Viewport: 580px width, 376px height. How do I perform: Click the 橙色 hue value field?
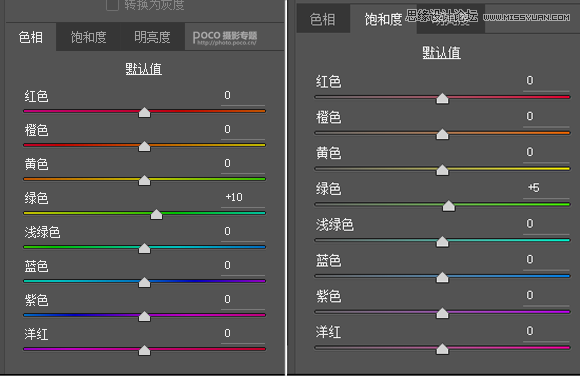pos(243,130)
